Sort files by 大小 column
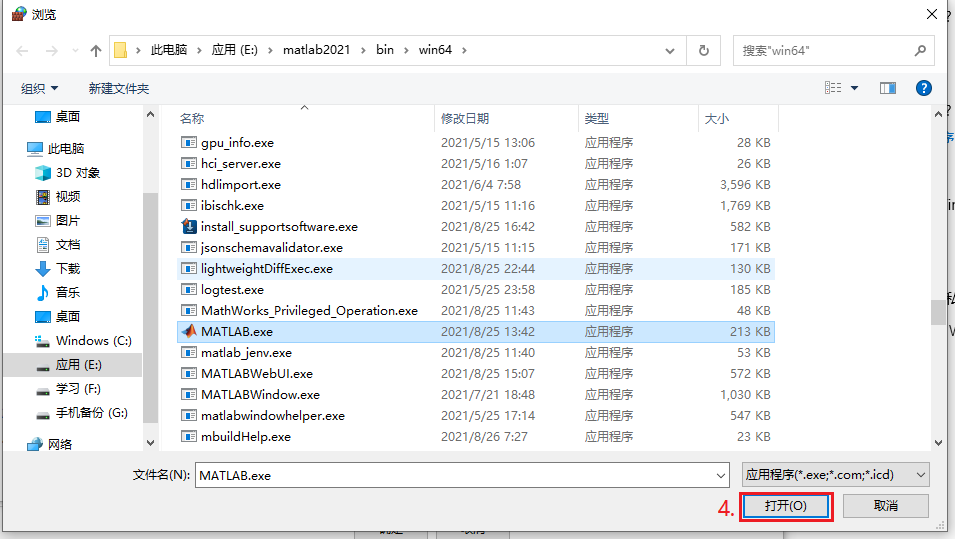Viewport: 955px width, 539px height. [x=716, y=119]
